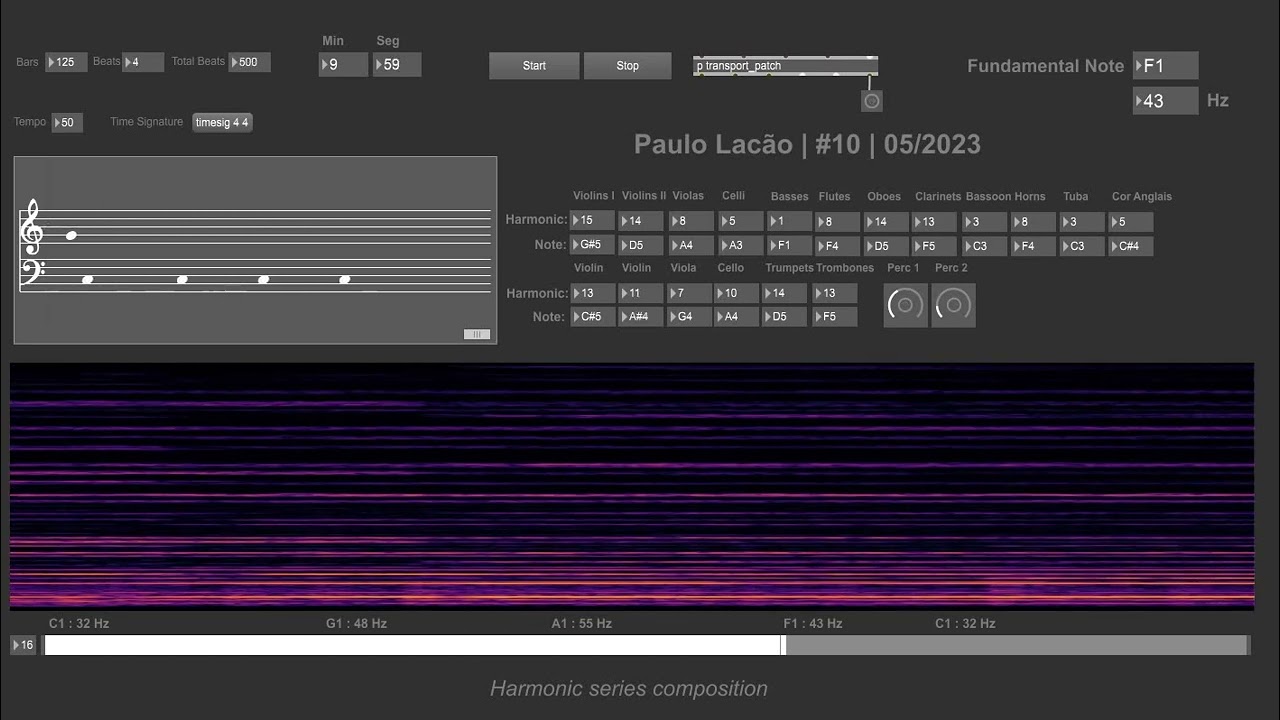The width and height of the screenshot is (1280, 720).
Task: Click the Hz number box showing 43
Action: click(1165, 101)
